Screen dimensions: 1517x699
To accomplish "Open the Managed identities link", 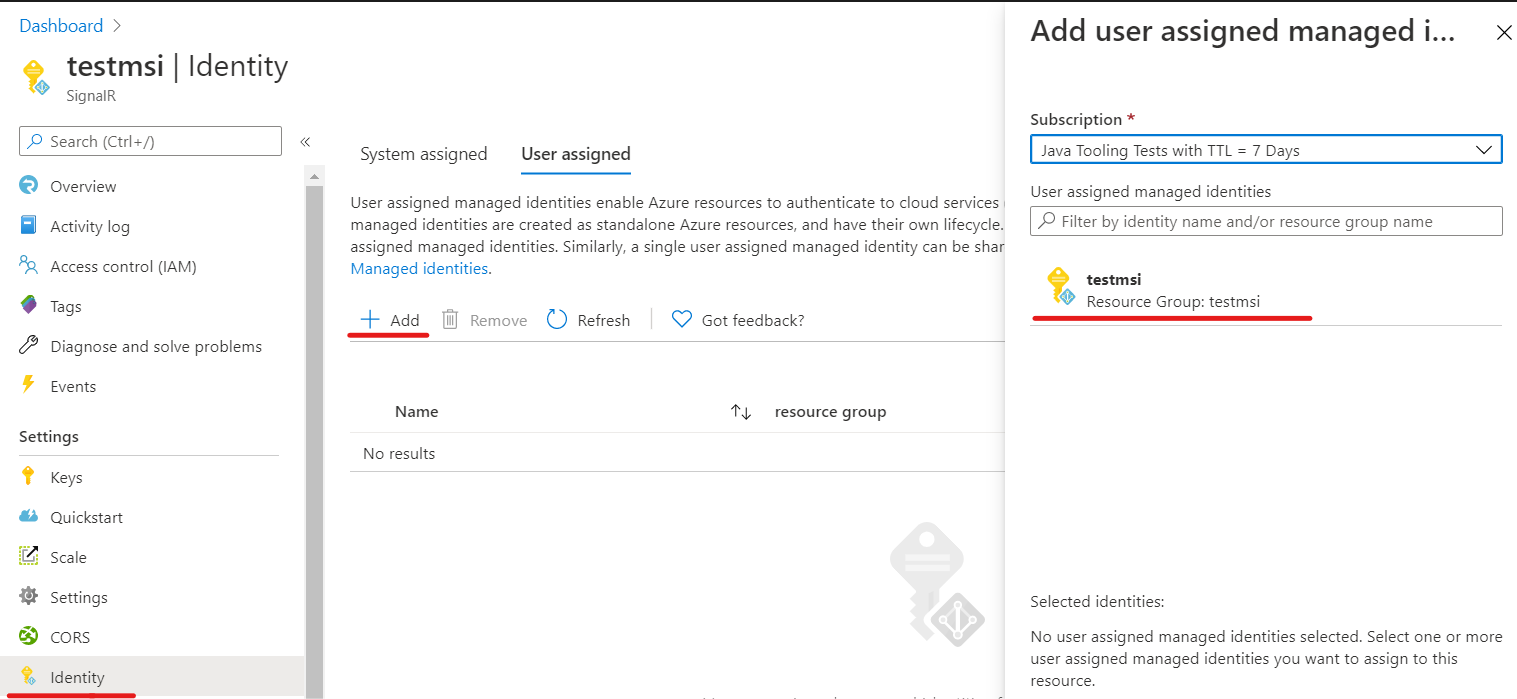I will [418, 268].
